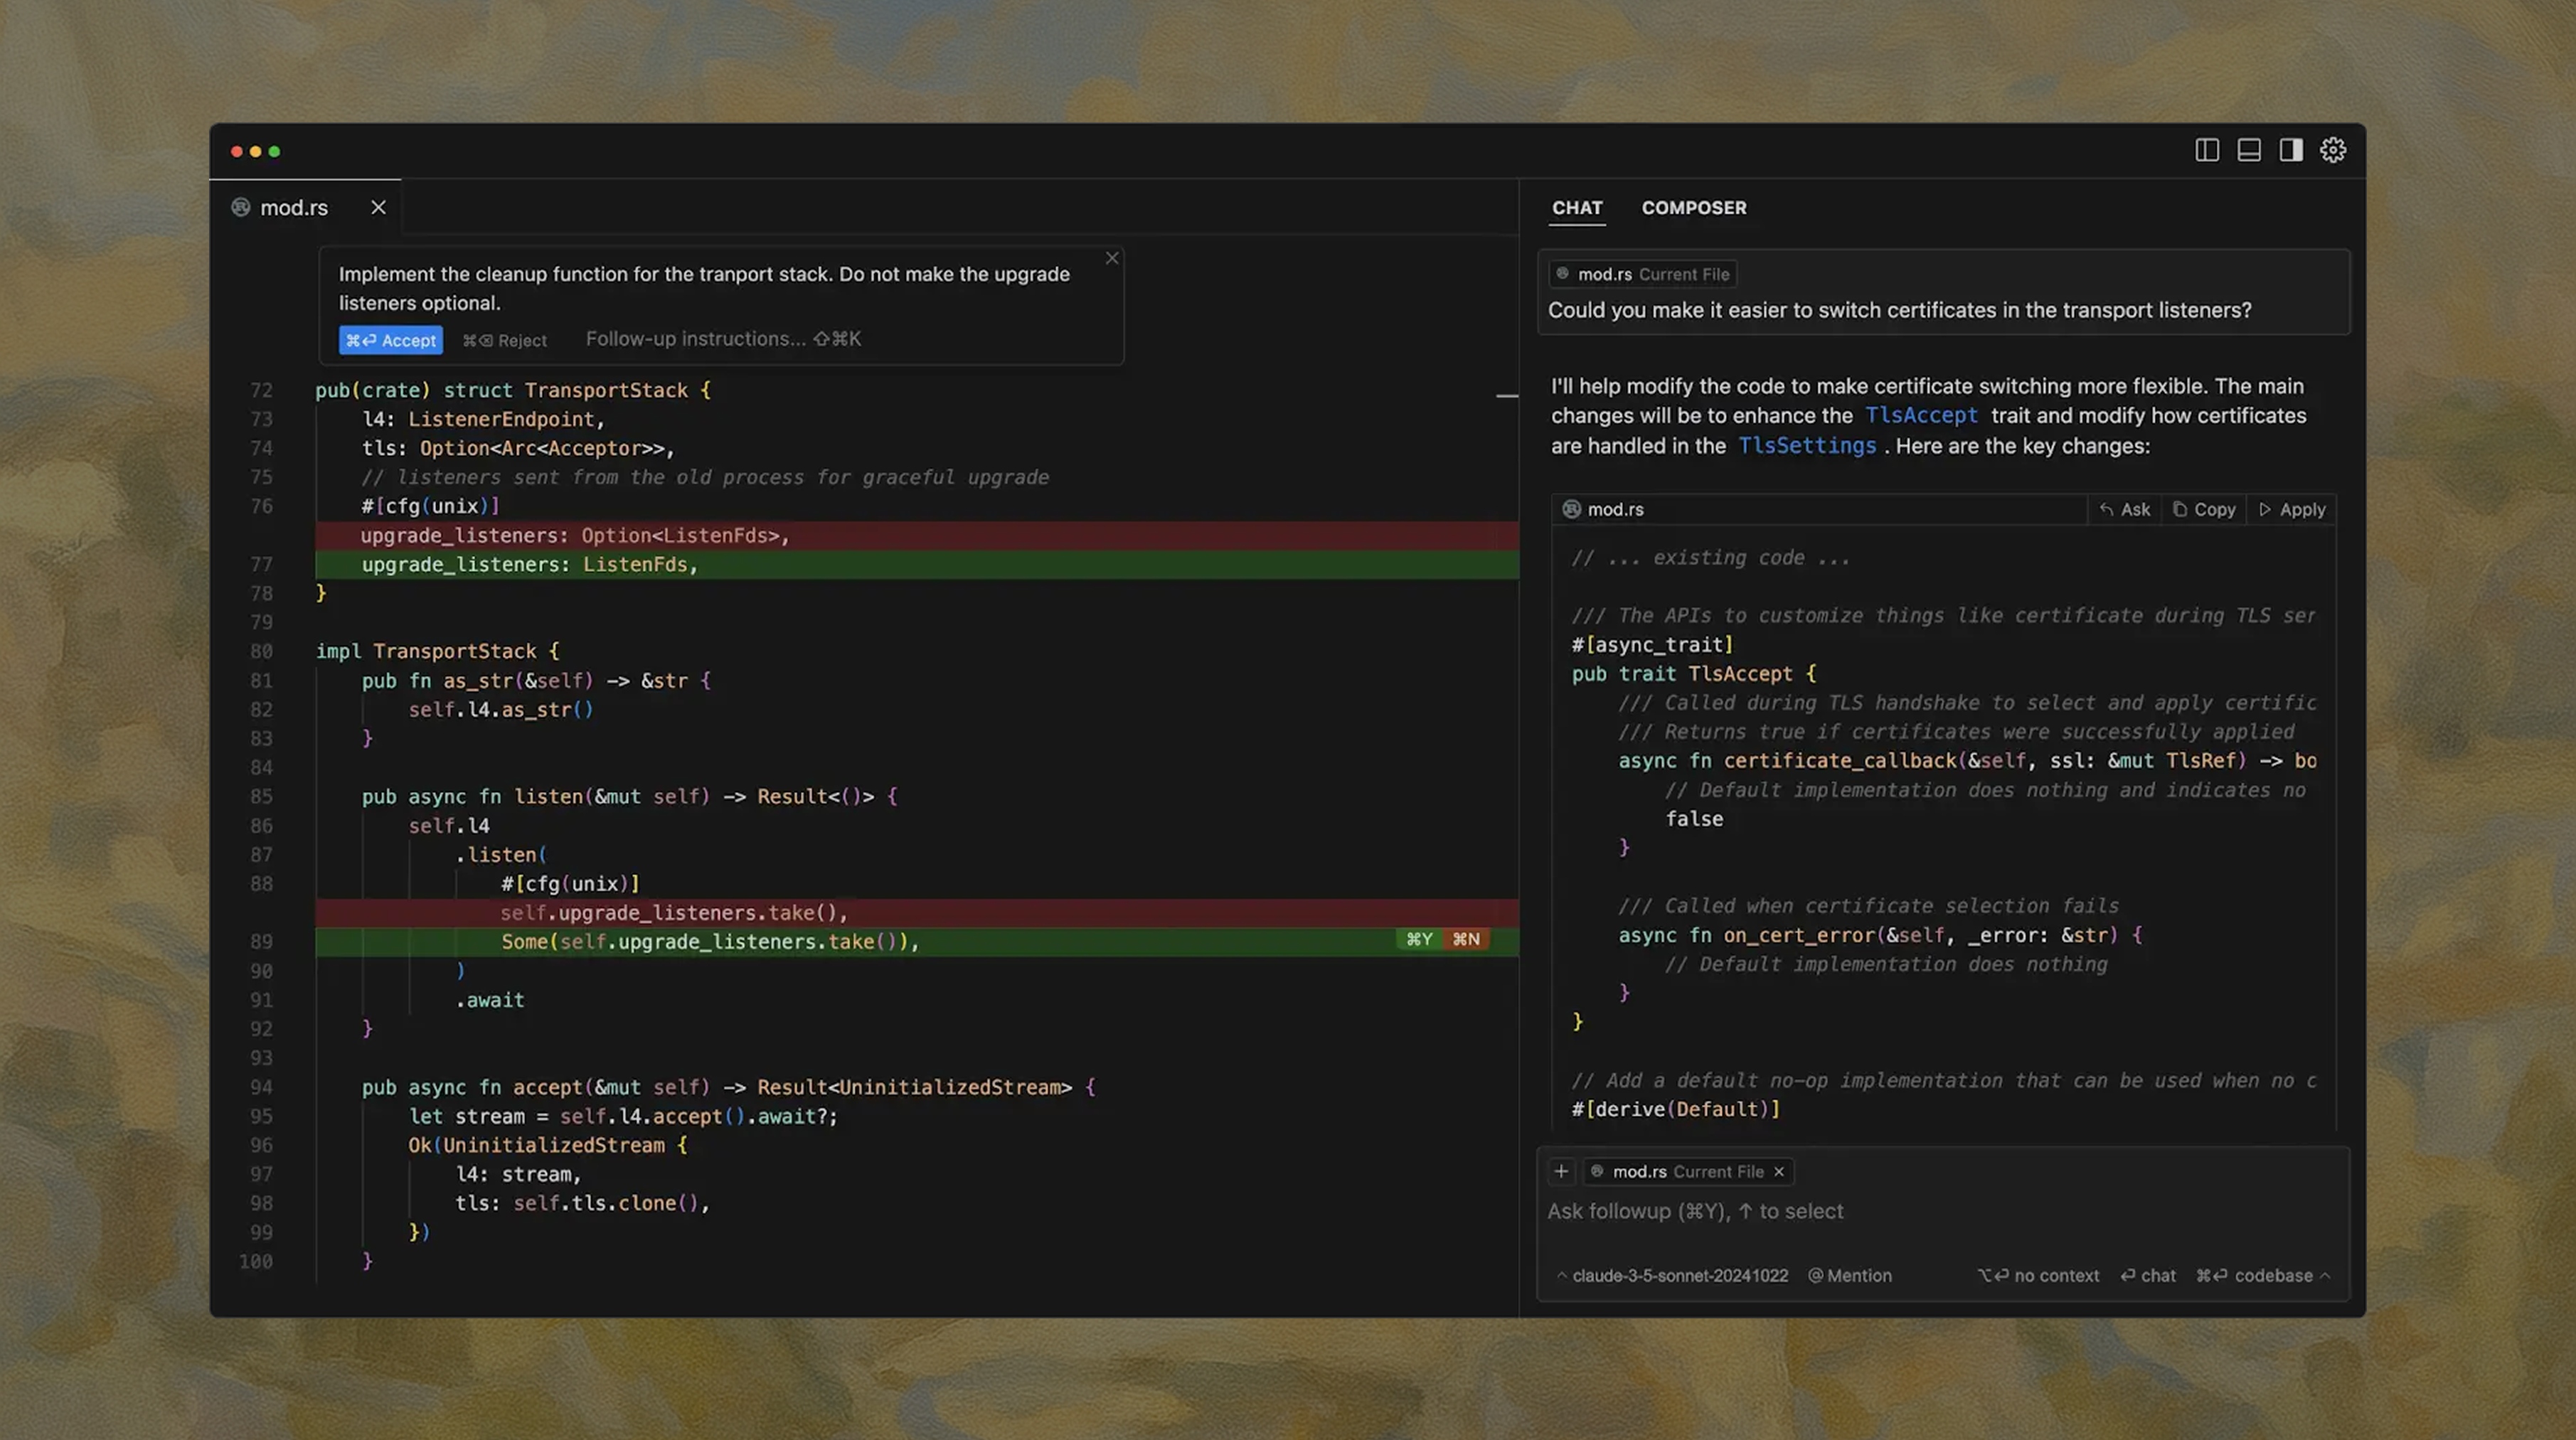Click the mod.rs icon in the snippet header
The width and height of the screenshot is (2576, 1440).
click(x=1571, y=509)
